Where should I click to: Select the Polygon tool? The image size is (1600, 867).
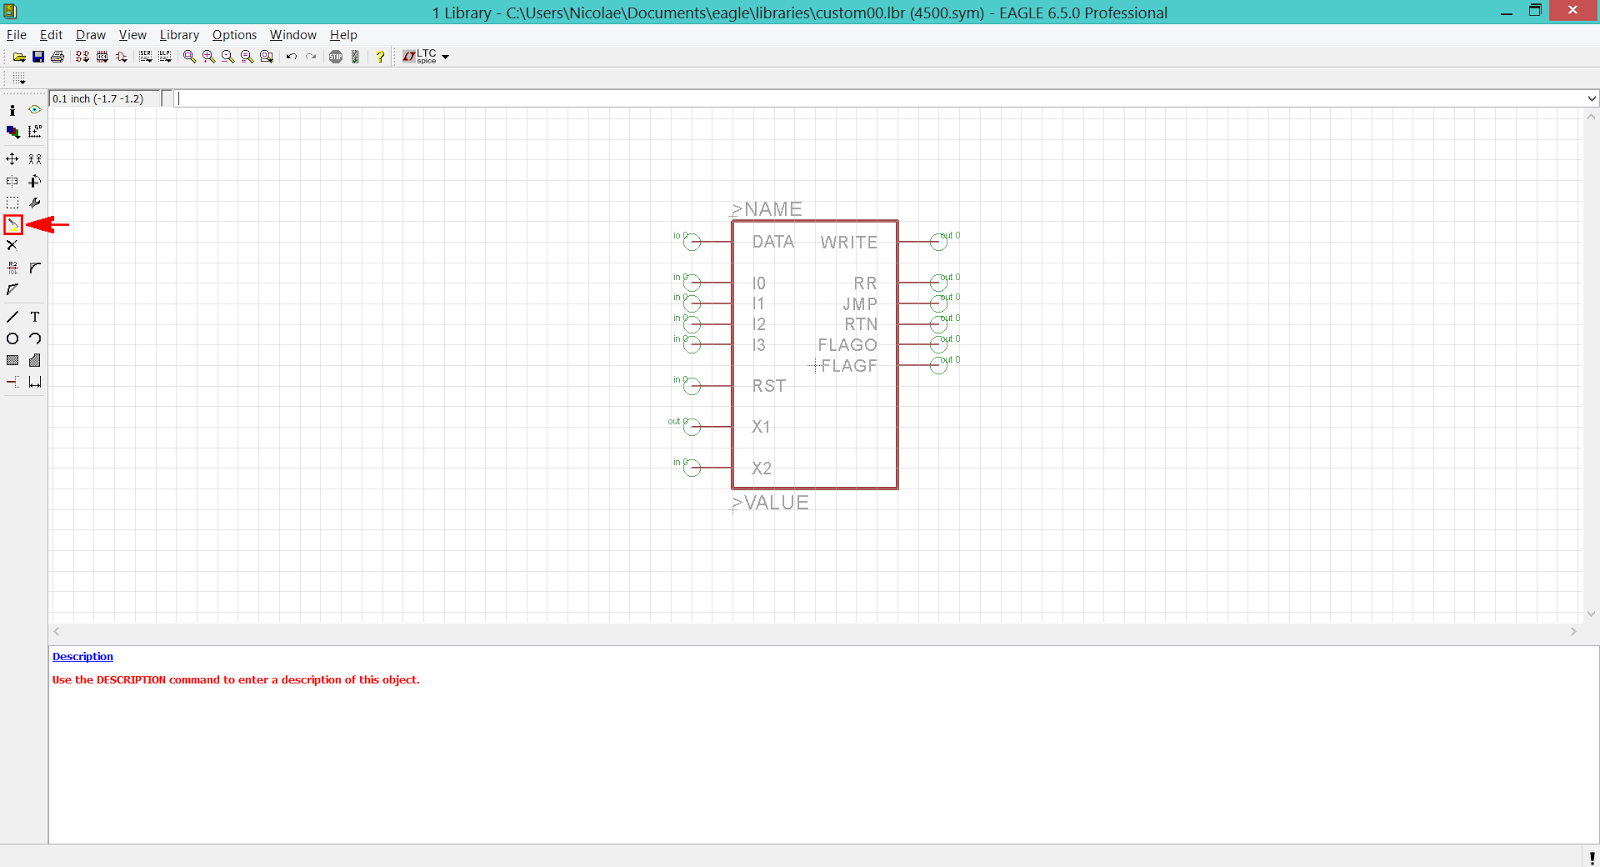[x=35, y=360]
